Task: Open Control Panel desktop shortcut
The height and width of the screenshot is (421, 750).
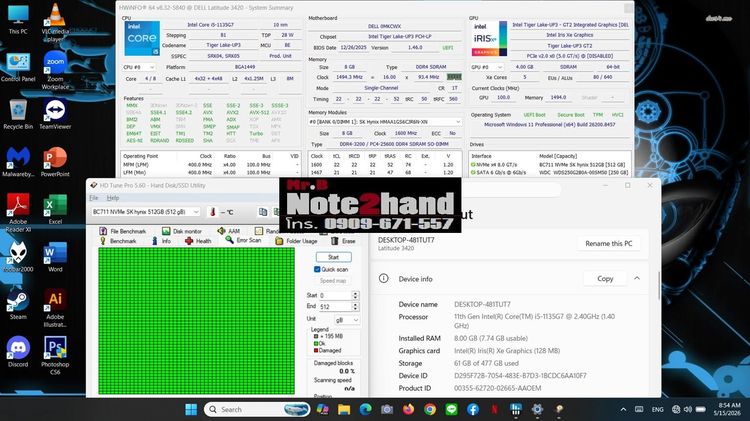Action: click(18, 67)
